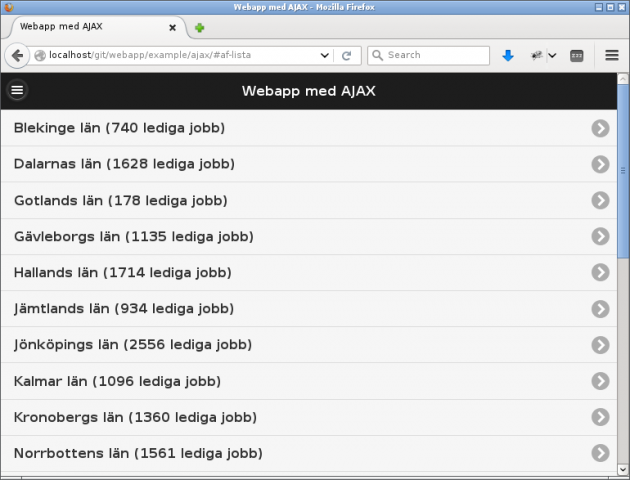Click the chevron arrow on the Norrbottens län row
Image resolution: width=630 pixels, height=480 pixels.
[600, 453]
